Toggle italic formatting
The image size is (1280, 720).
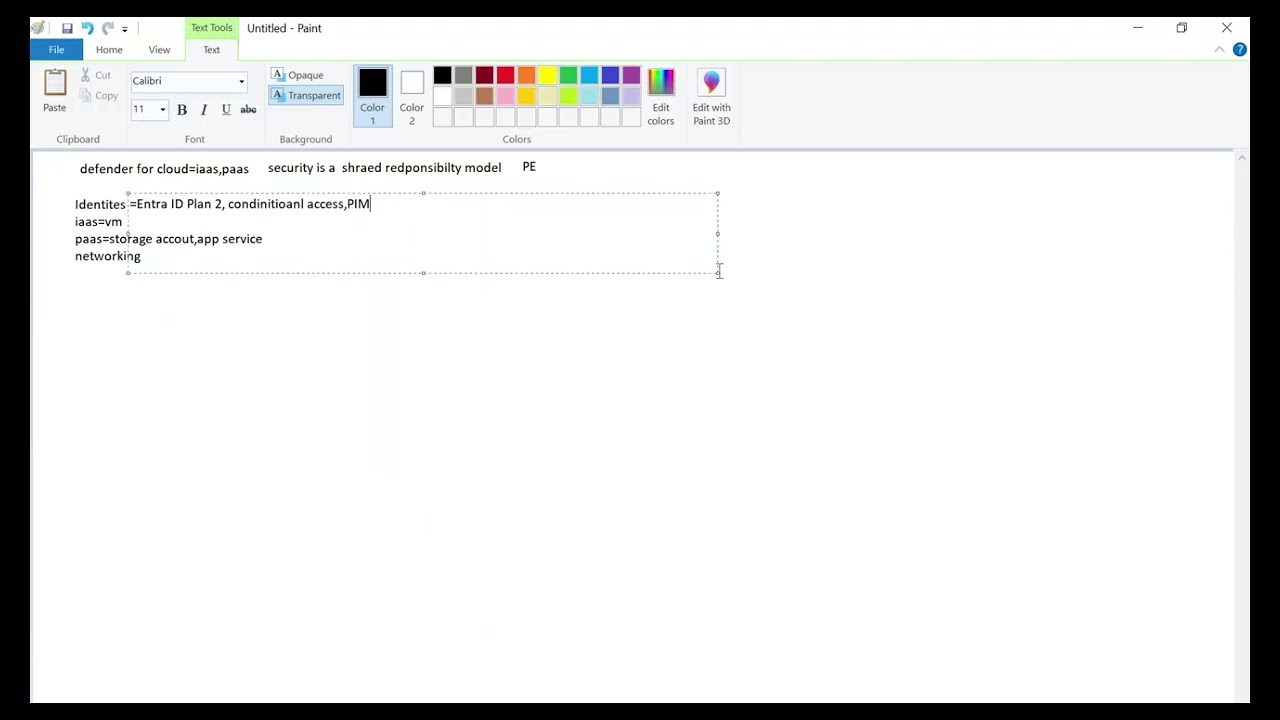coord(204,110)
